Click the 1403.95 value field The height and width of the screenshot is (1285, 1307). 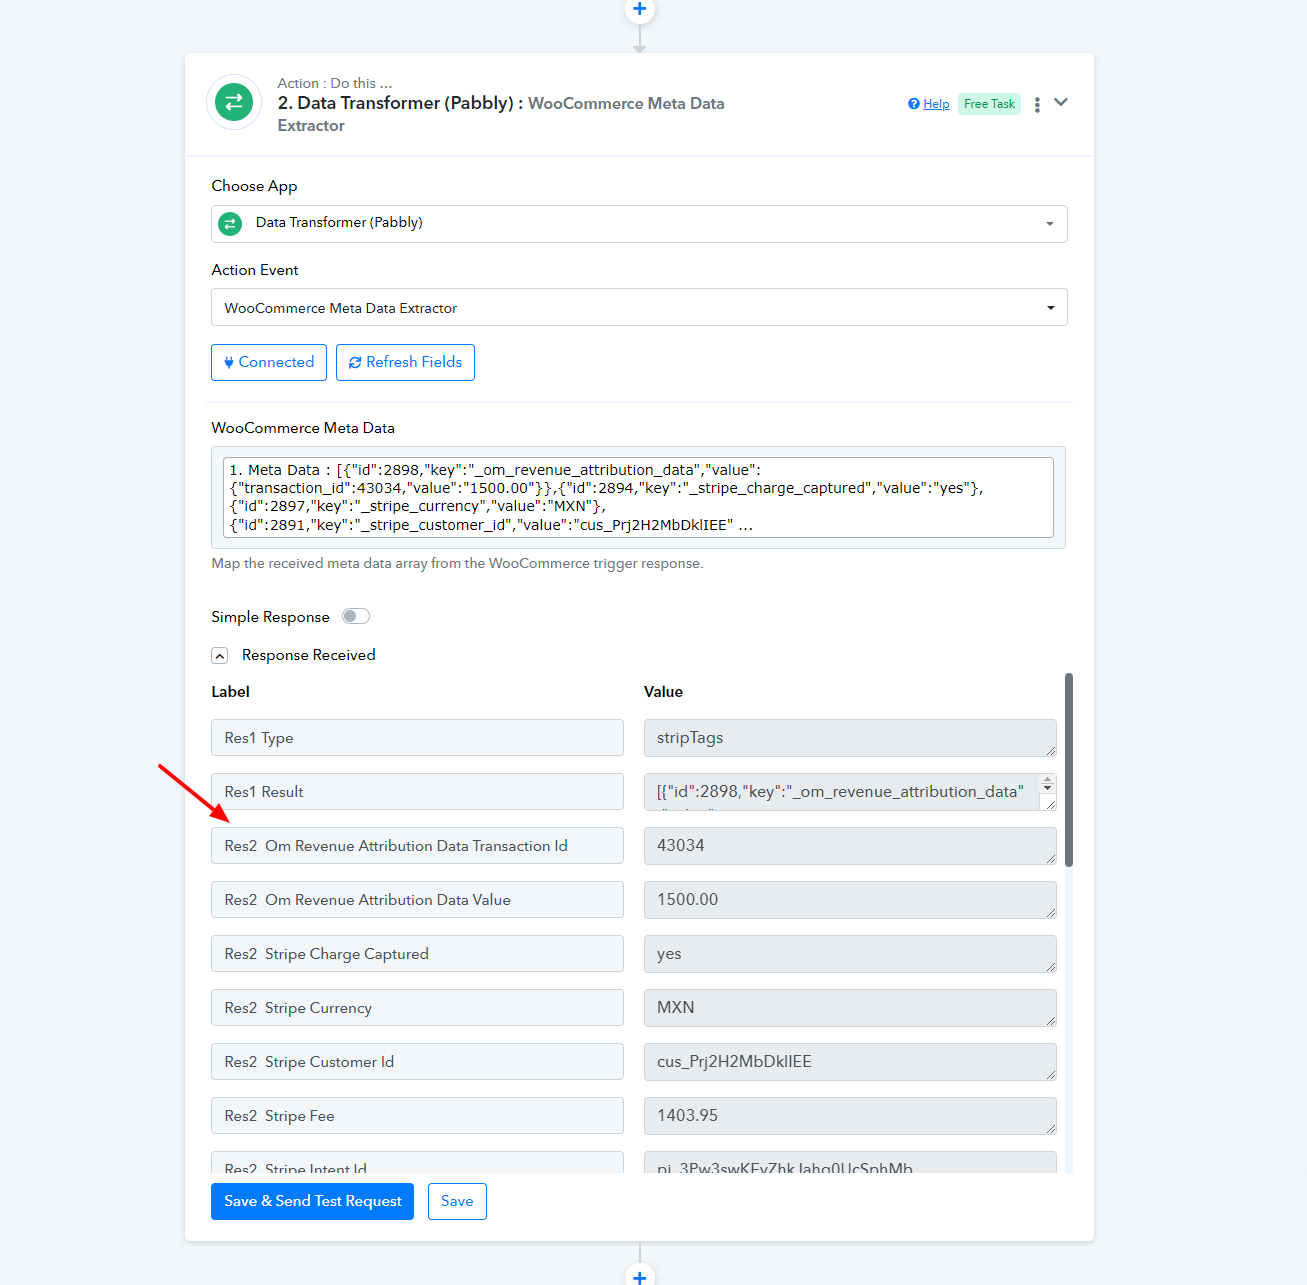850,1116
